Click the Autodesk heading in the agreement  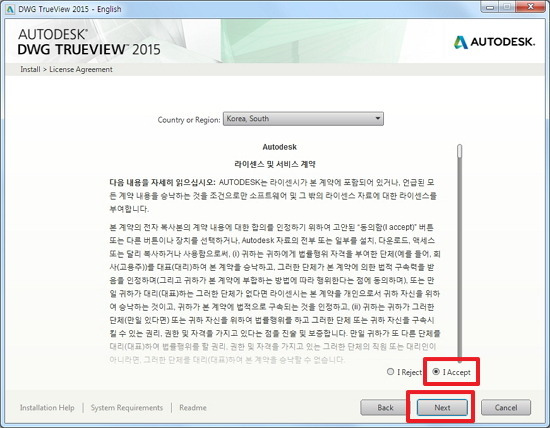point(280,147)
